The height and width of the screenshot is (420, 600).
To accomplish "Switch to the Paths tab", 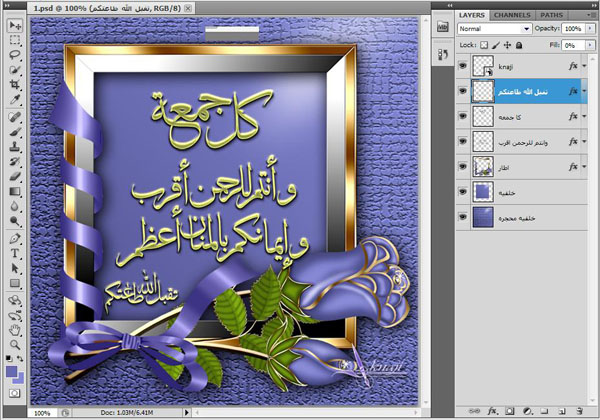I will (550, 15).
